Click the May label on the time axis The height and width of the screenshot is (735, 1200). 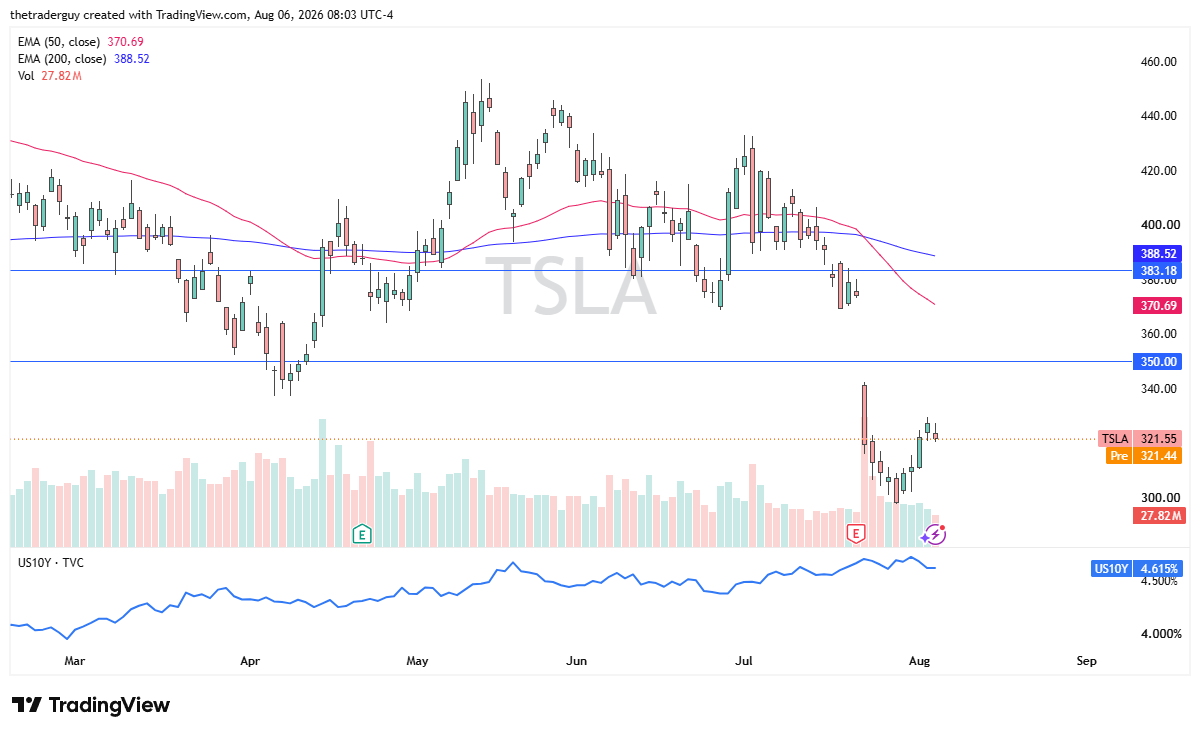(418, 661)
